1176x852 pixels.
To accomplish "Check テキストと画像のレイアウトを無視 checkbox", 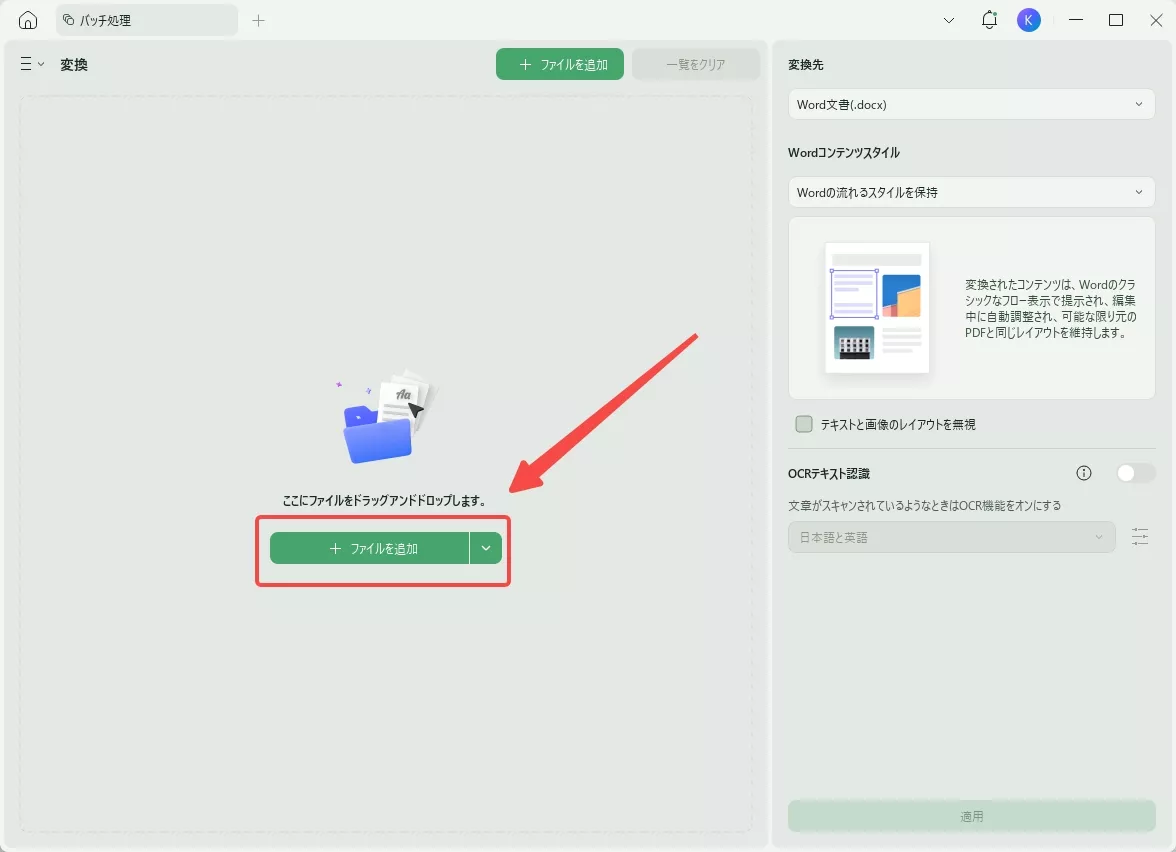I will [x=803, y=423].
